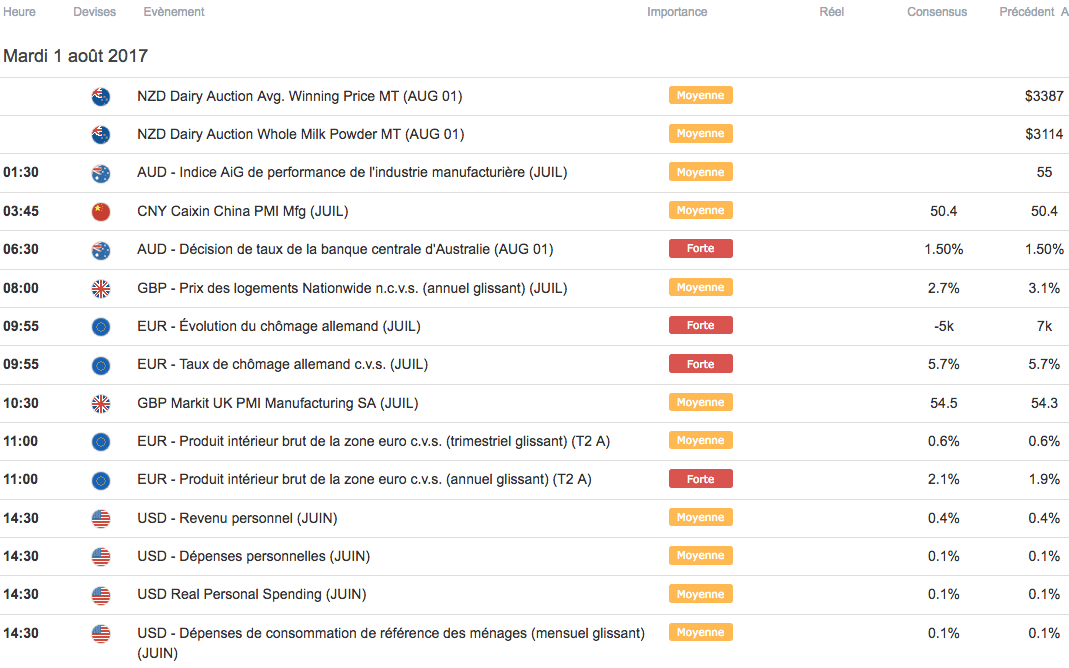Click the UK flag beside Nationwide housing prices
The image size is (1069, 668).
tap(101, 288)
